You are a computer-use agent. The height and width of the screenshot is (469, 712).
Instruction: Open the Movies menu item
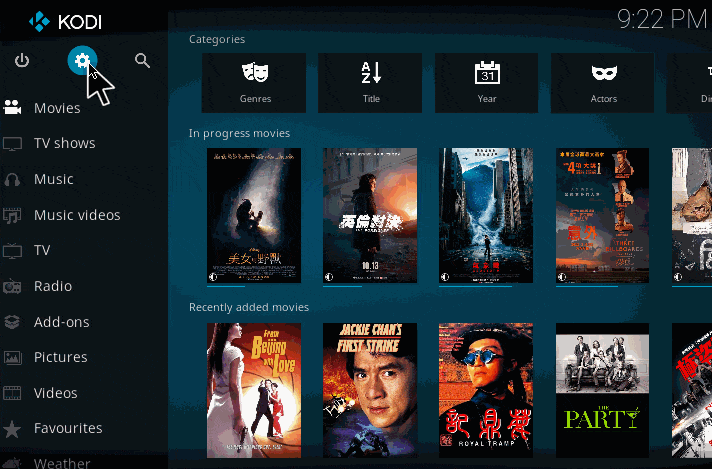click(x=57, y=108)
